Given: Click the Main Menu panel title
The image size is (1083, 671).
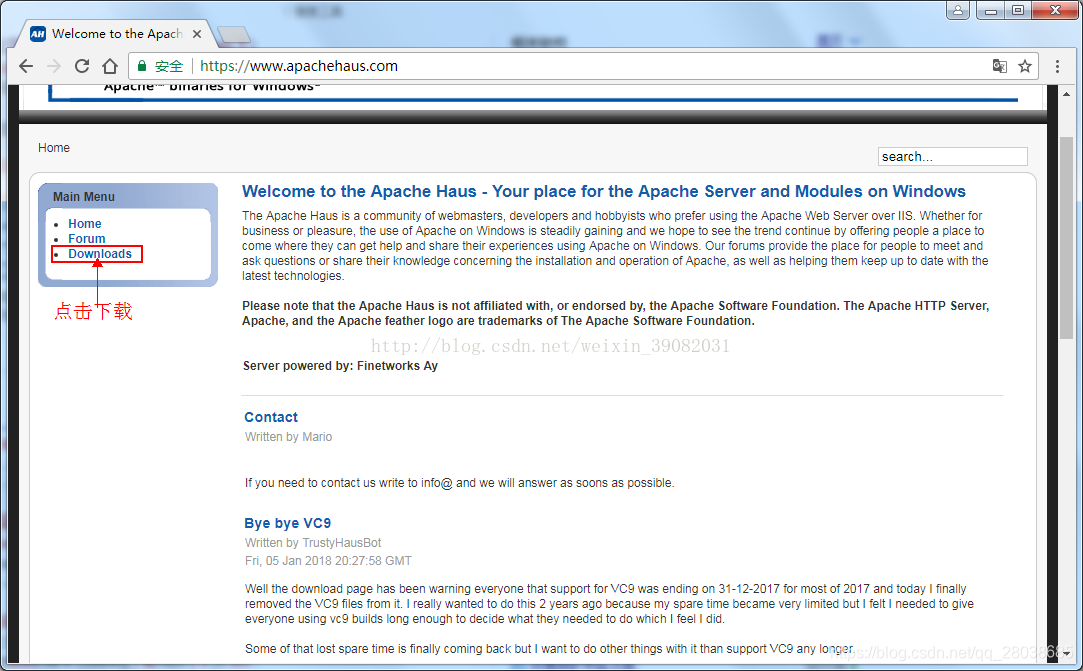Looking at the screenshot, I should (x=84, y=197).
